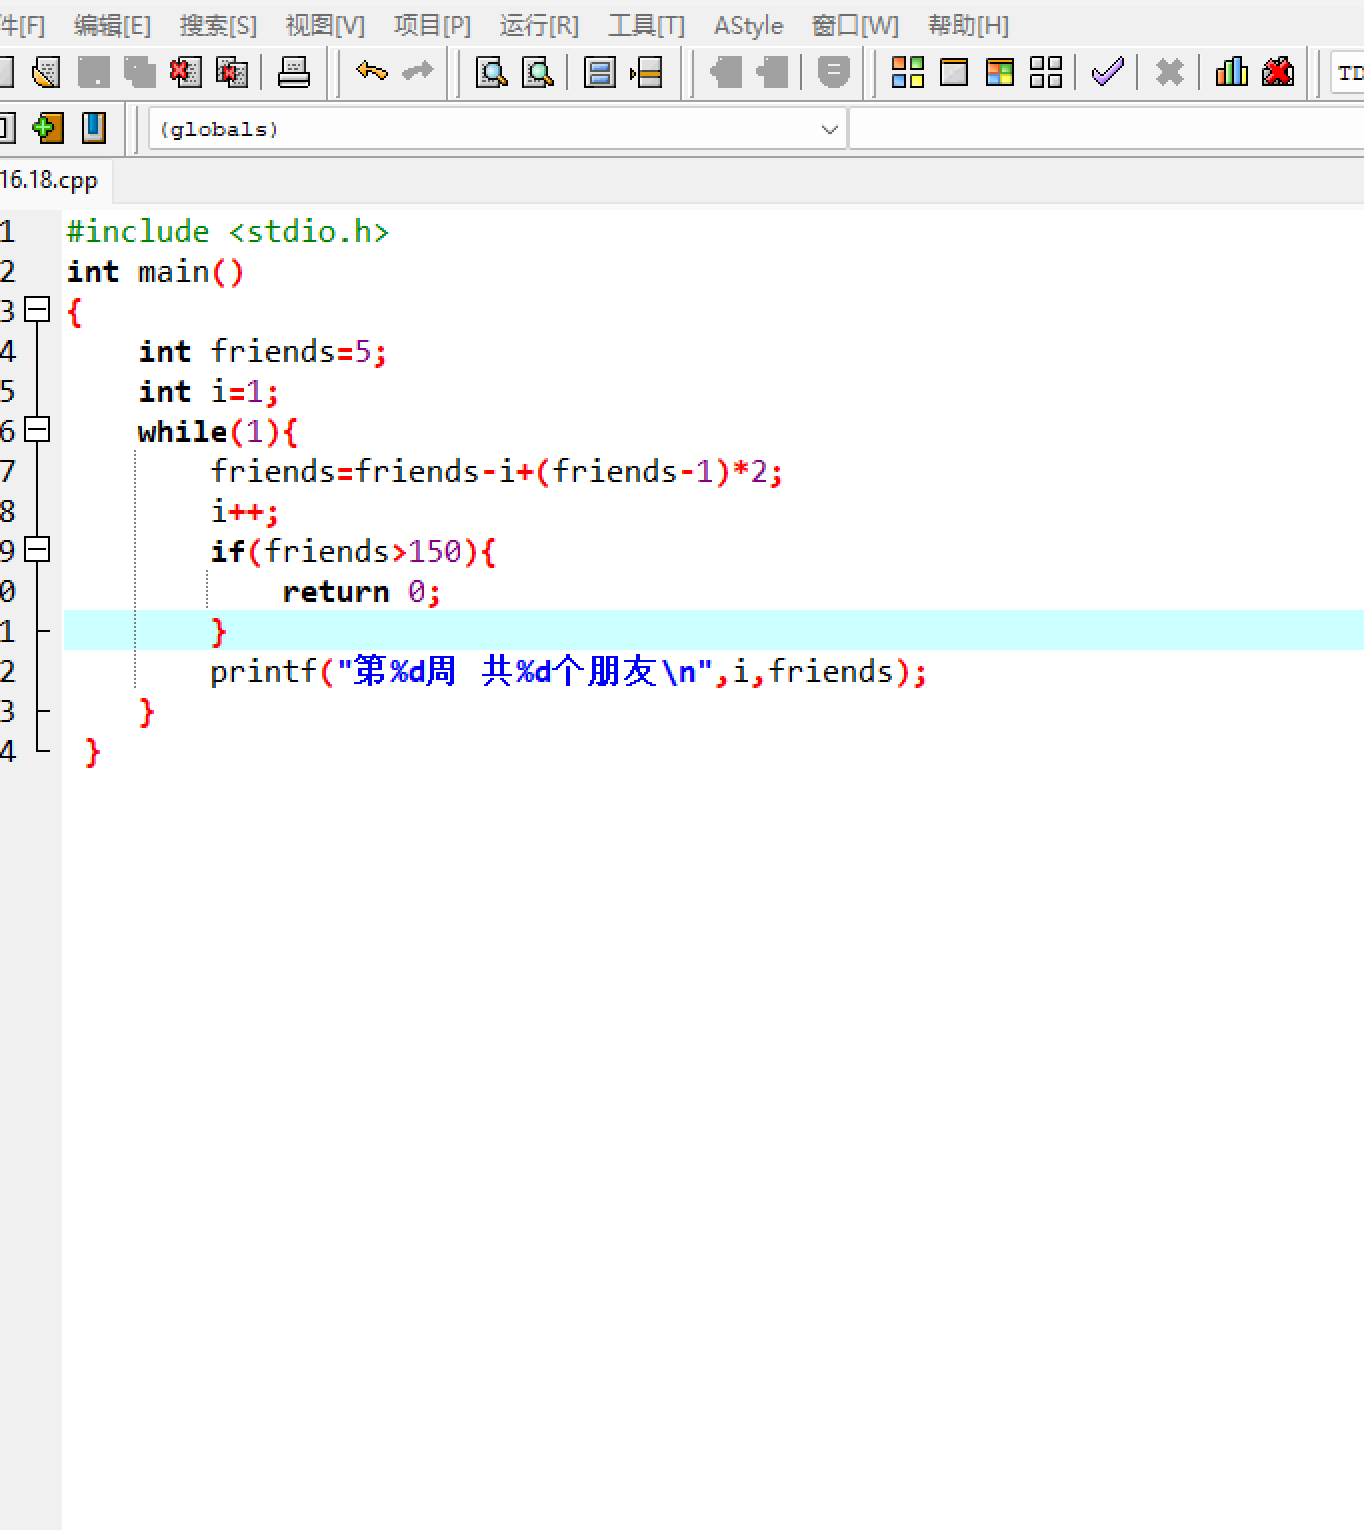Click the grayed Redo arrow
This screenshot has height=1530, width=1364.
pyautogui.click(x=417, y=72)
